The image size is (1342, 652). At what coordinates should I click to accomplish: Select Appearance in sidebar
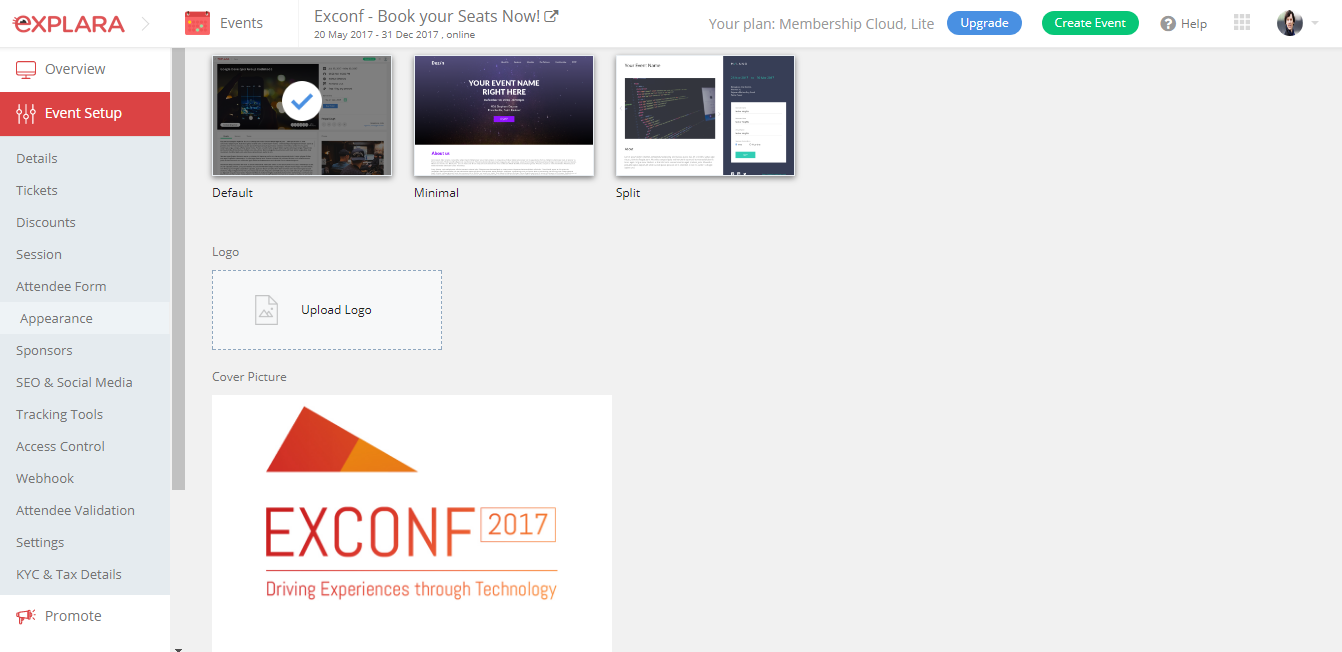[56, 318]
